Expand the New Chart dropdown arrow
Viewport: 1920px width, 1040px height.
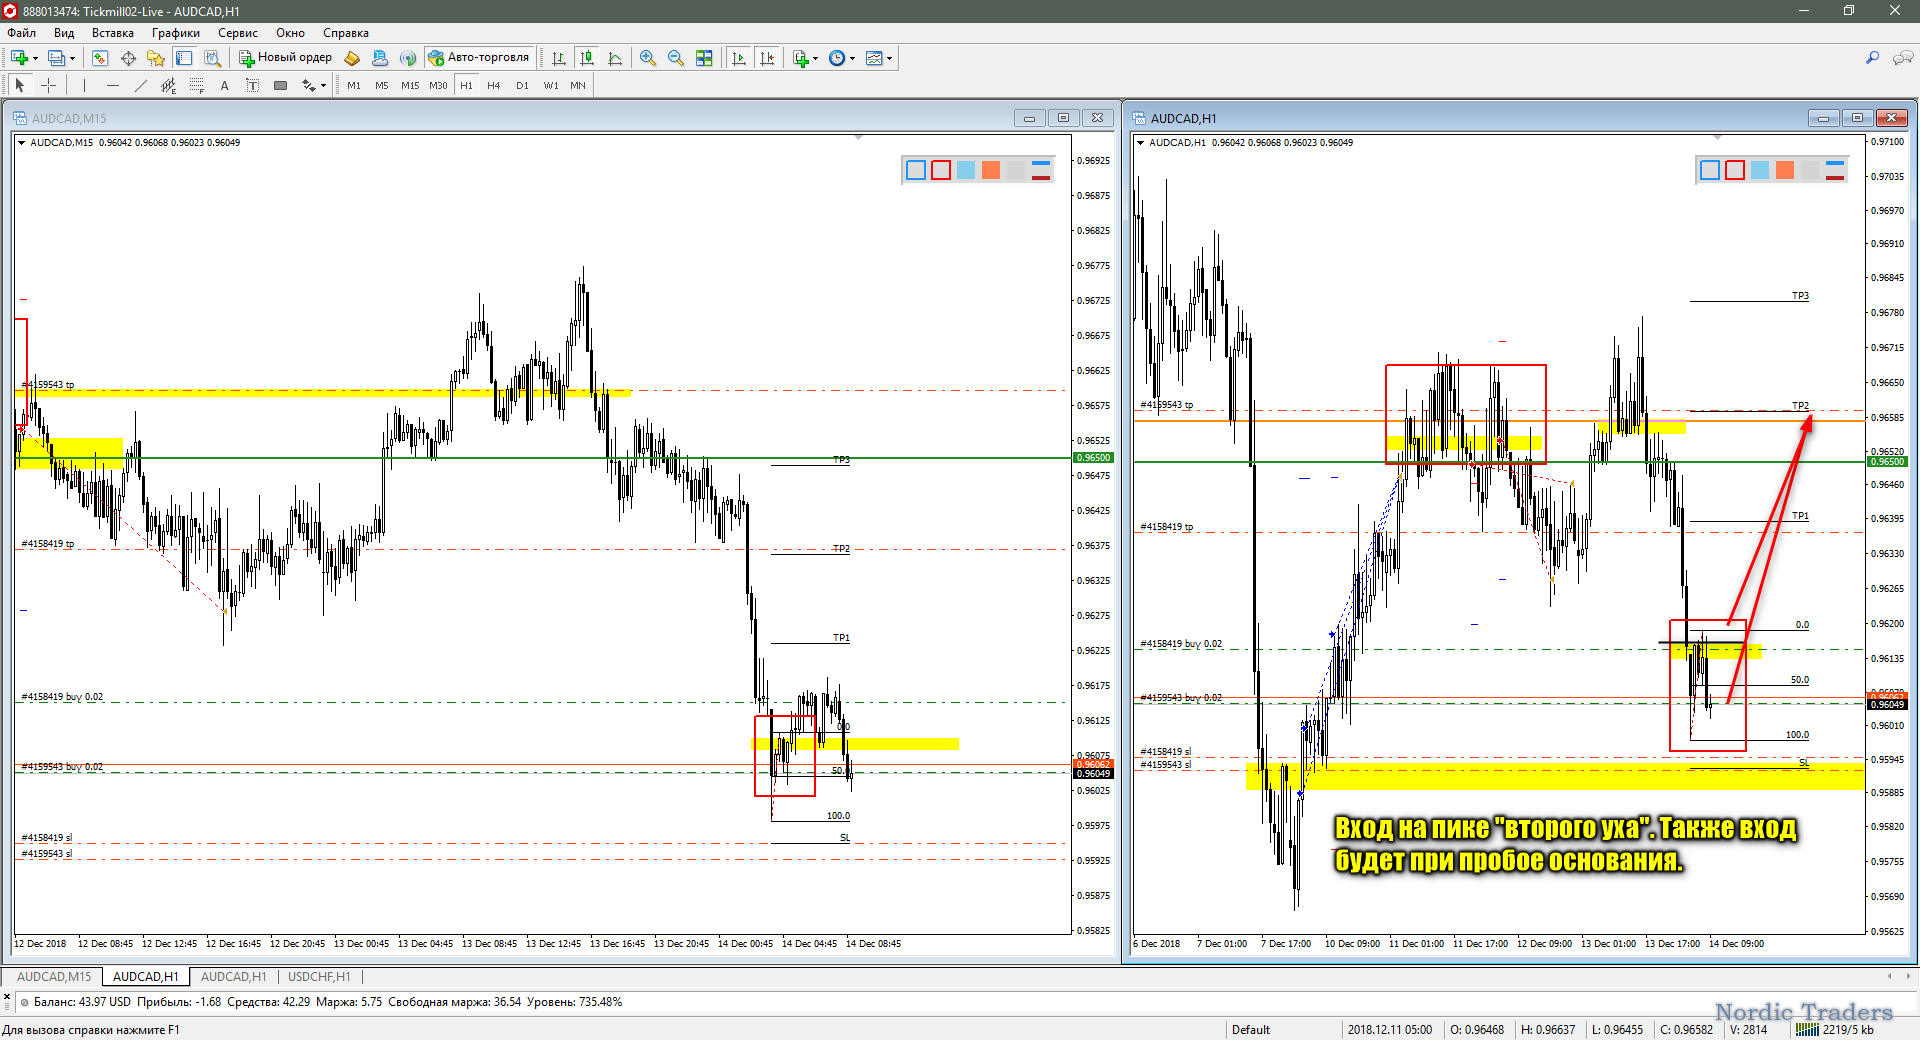[35, 58]
